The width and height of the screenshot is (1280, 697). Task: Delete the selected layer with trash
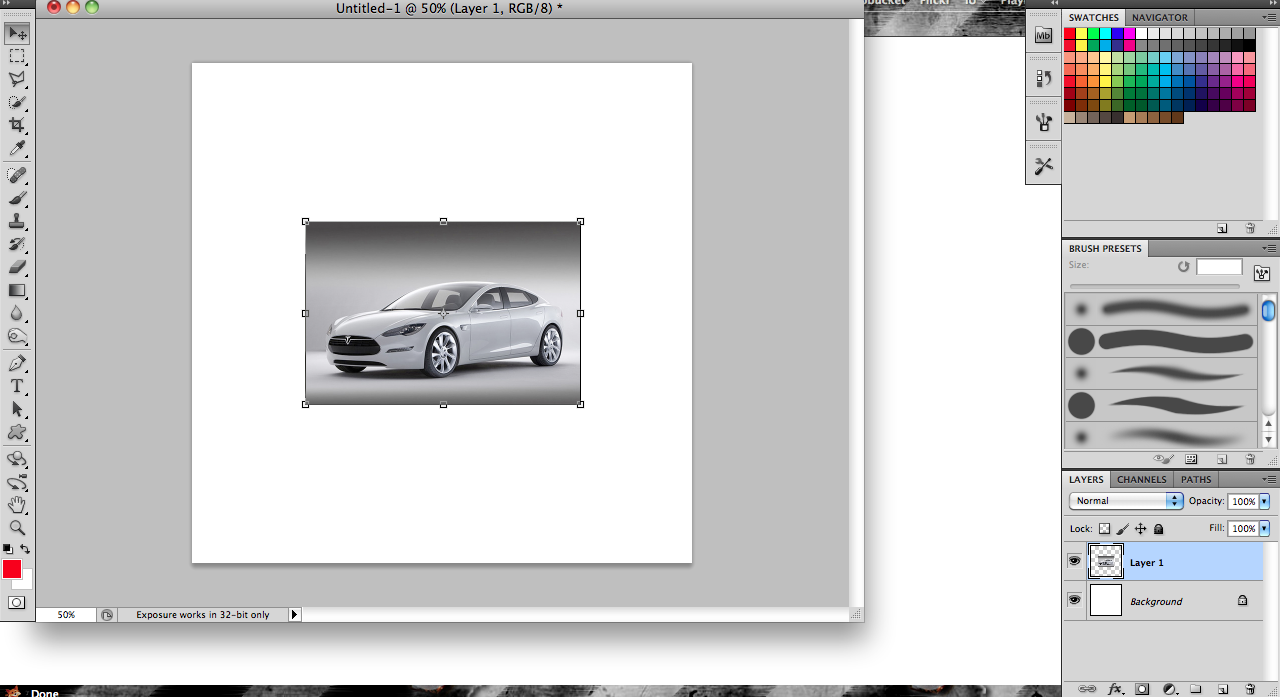click(1250, 689)
